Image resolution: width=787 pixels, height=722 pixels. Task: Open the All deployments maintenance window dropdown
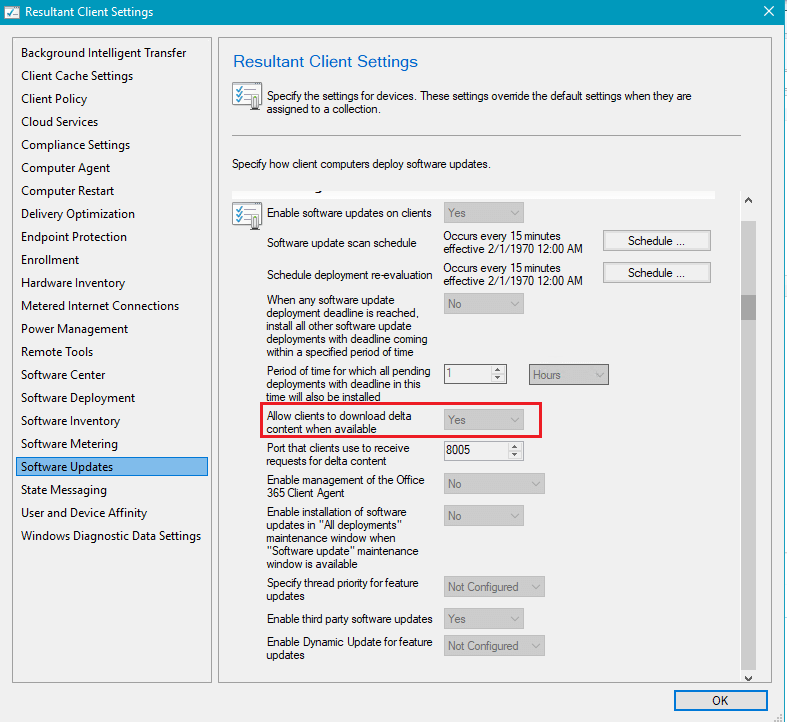pyautogui.click(x=483, y=516)
